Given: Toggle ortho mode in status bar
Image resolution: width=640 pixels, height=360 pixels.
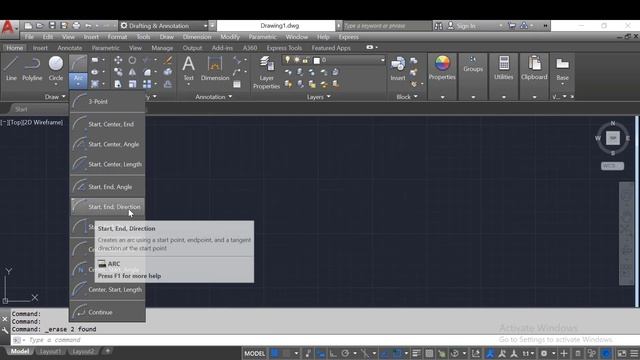Looking at the screenshot, I should [x=333, y=353].
